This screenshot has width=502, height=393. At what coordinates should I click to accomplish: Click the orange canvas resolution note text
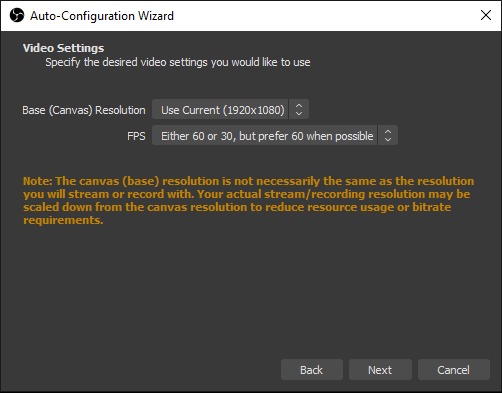pos(248,200)
